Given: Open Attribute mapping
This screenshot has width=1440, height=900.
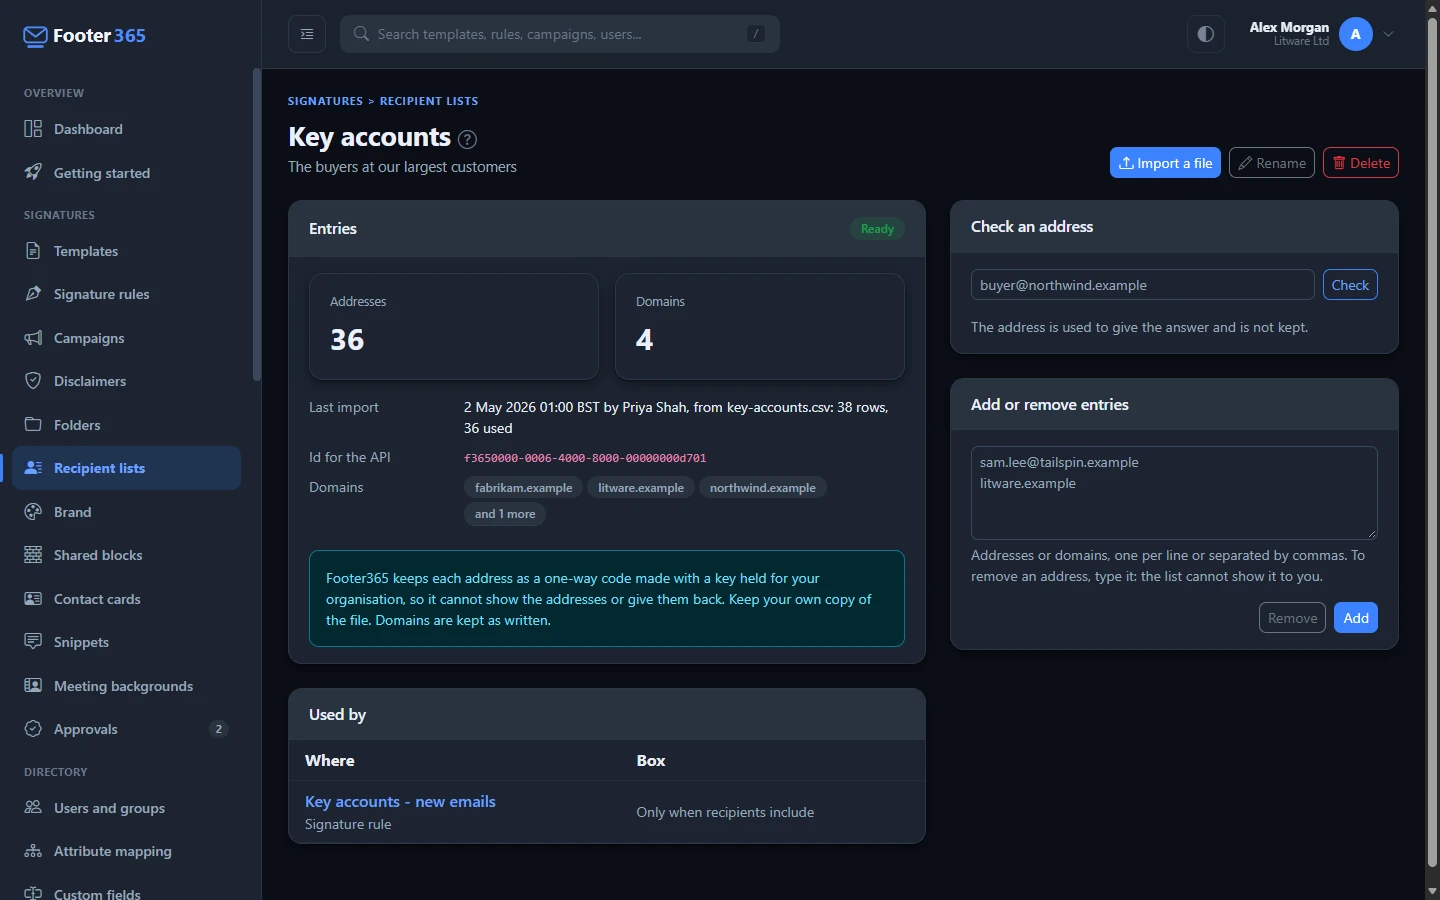Looking at the screenshot, I should (x=126, y=851).
